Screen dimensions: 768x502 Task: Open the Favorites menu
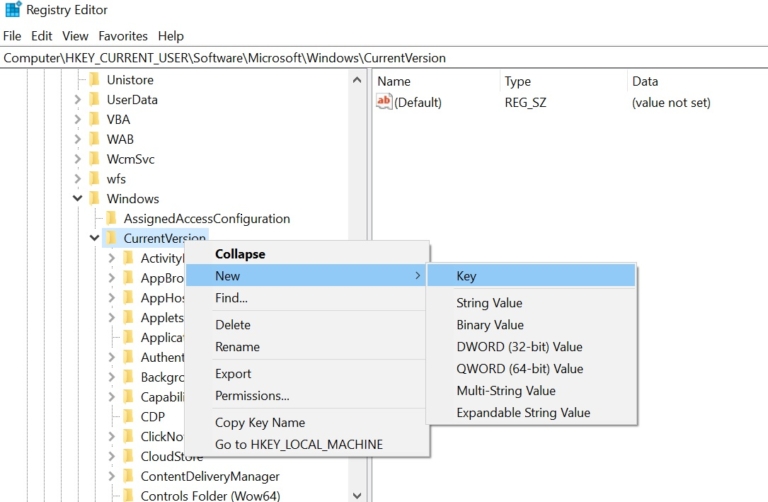(x=123, y=36)
